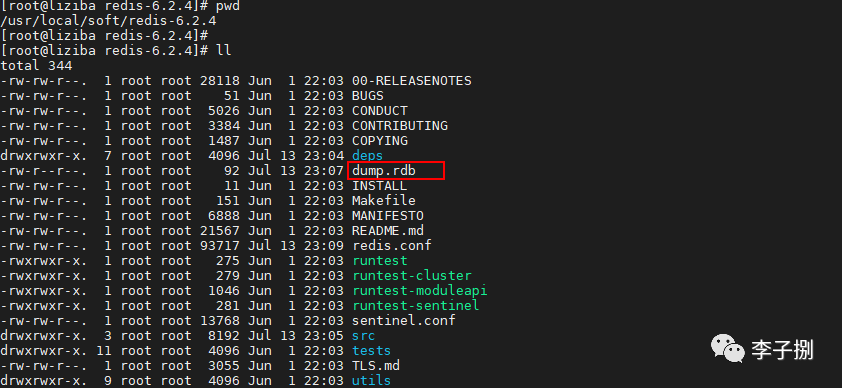Select the 23:09 timestamp of redis.conf
Image resolution: width=842 pixels, height=388 pixels.
click(x=324, y=246)
